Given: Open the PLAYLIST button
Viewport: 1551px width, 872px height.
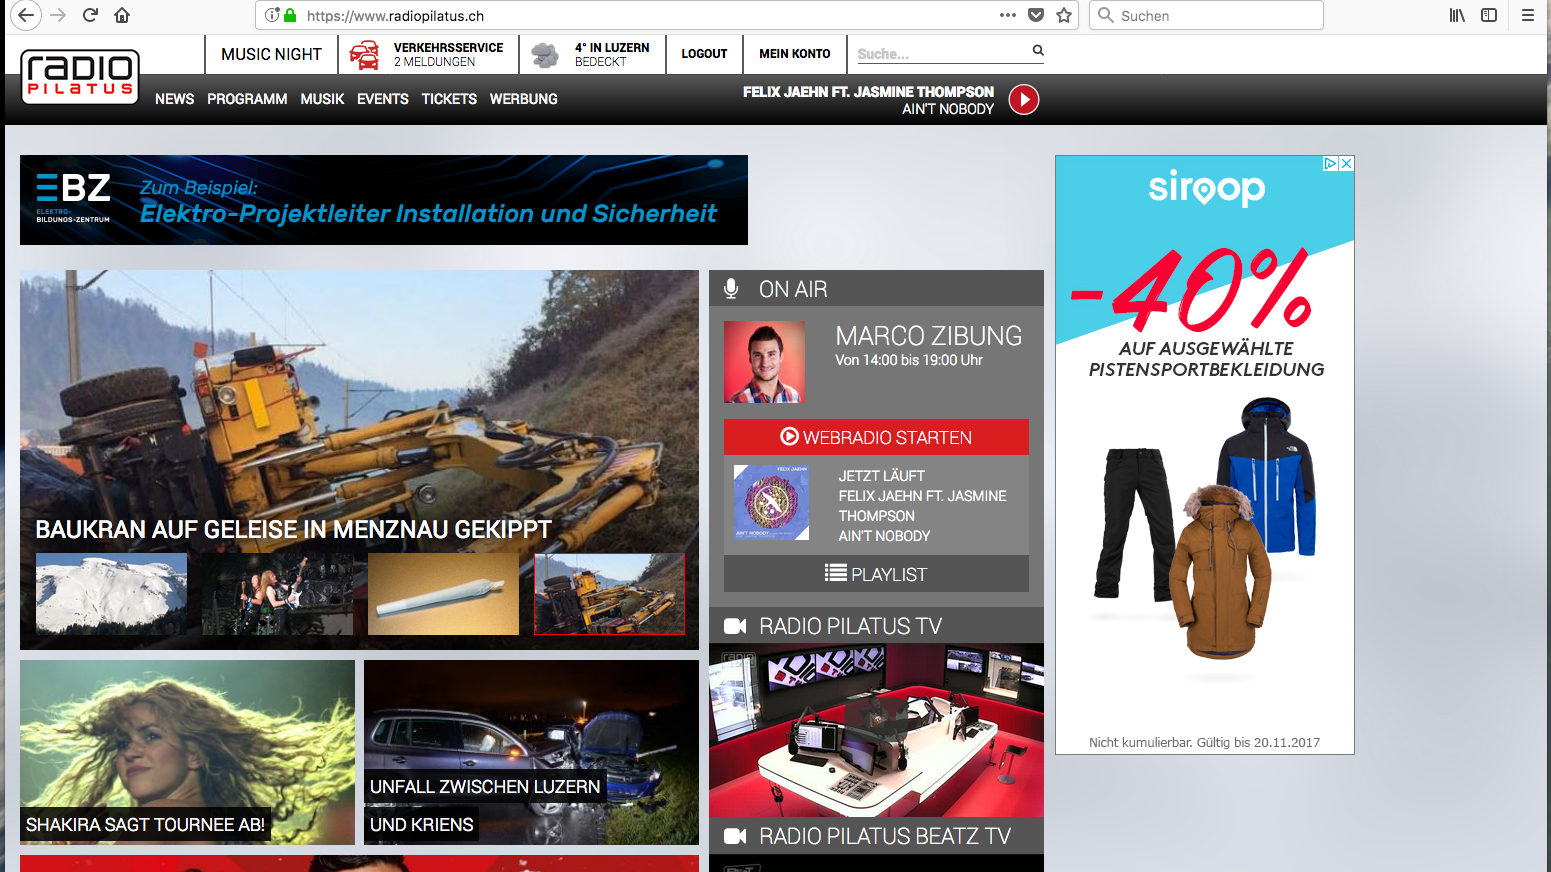Looking at the screenshot, I should (876, 574).
